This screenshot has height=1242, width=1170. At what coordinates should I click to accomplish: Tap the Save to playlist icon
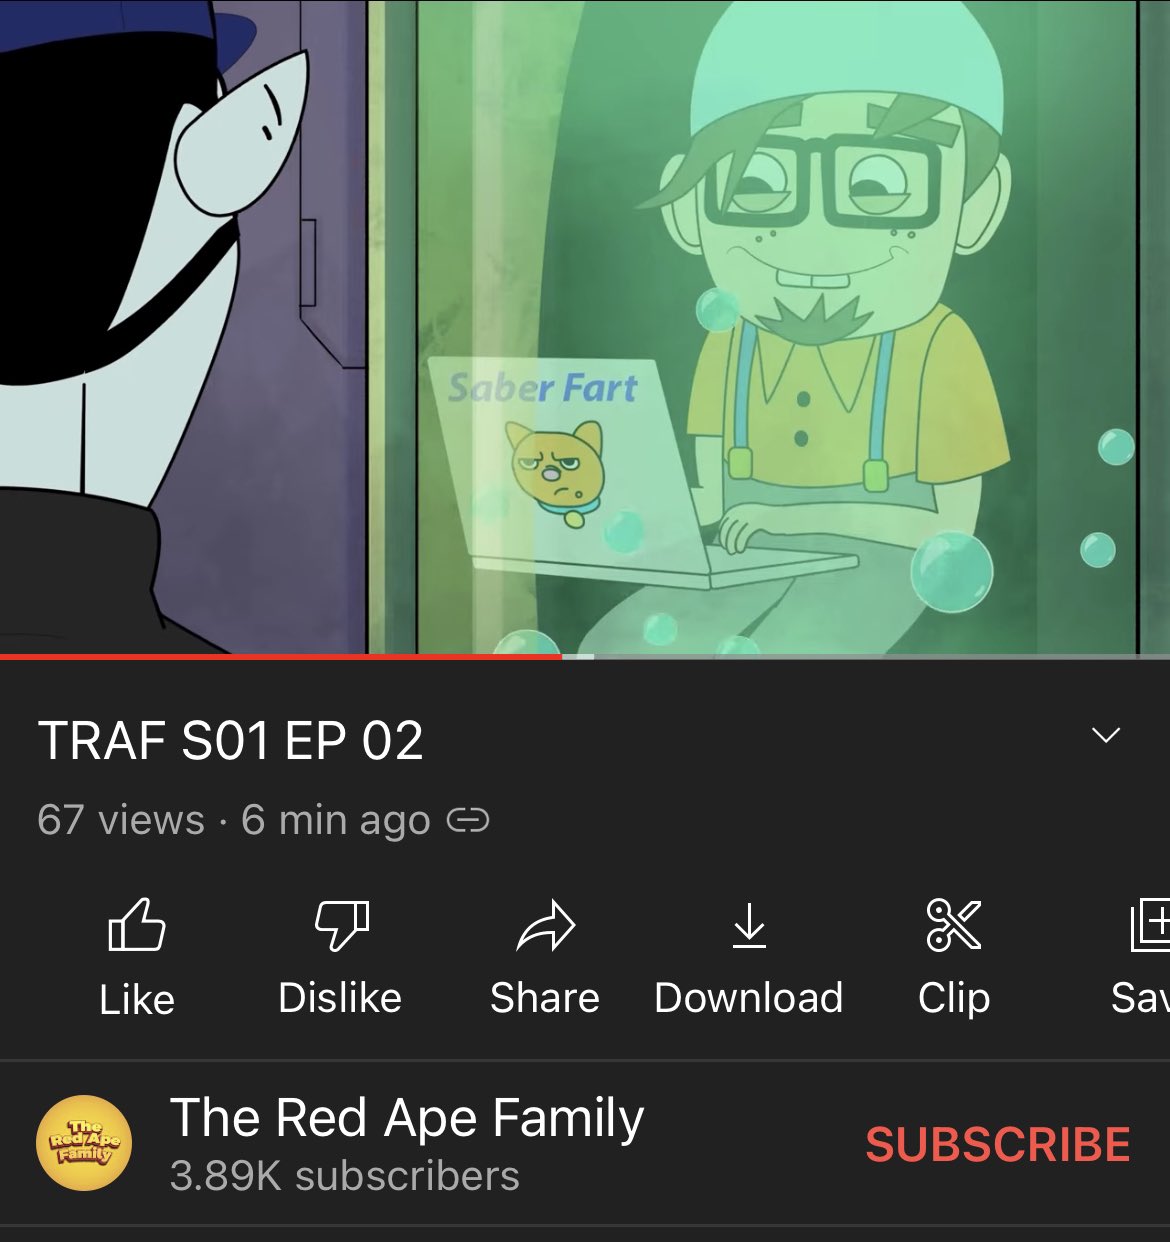point(1149,925)
